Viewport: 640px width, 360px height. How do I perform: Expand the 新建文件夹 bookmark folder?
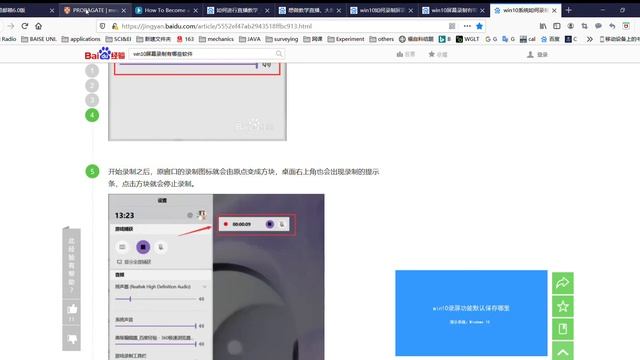pos(153,39)
